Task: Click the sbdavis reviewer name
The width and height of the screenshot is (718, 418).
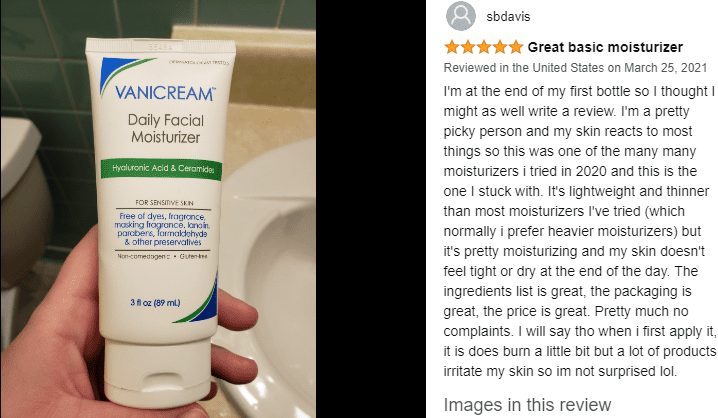Action: (x=508, y=17)
